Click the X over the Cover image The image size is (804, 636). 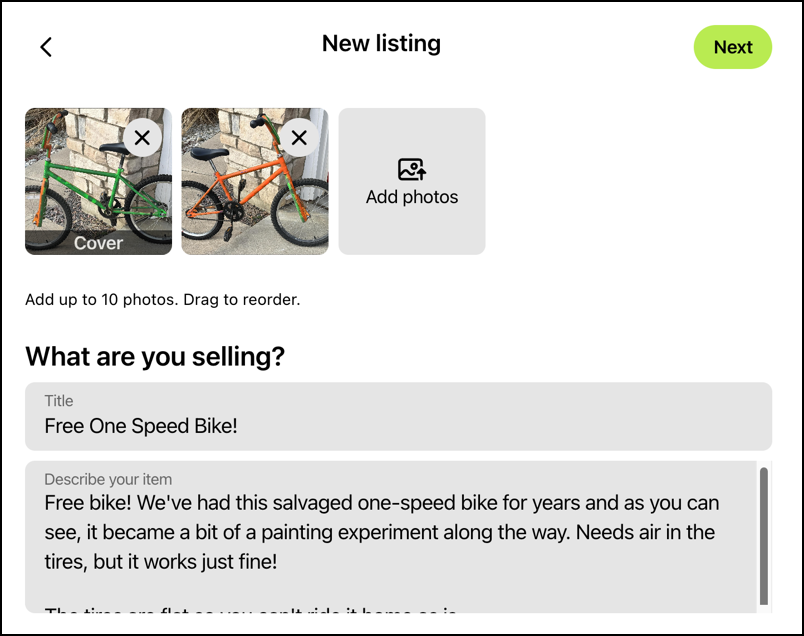[x=142, y=137]
